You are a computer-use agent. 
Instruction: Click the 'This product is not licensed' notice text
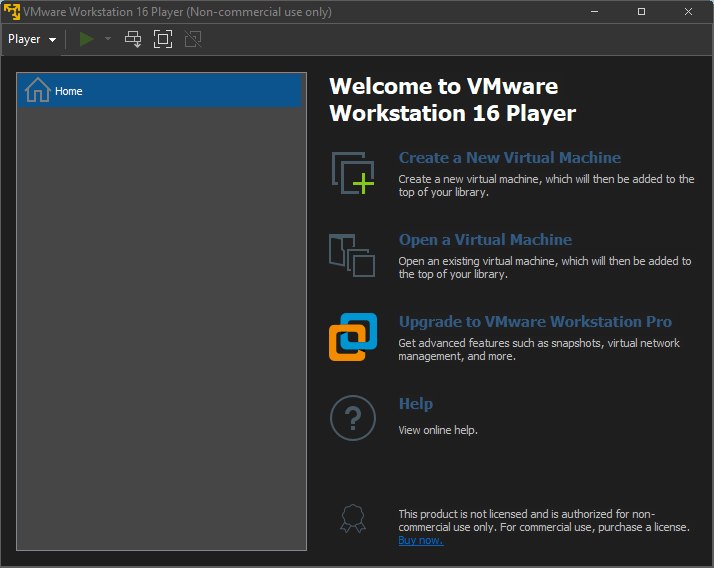(x=544, y=520)
